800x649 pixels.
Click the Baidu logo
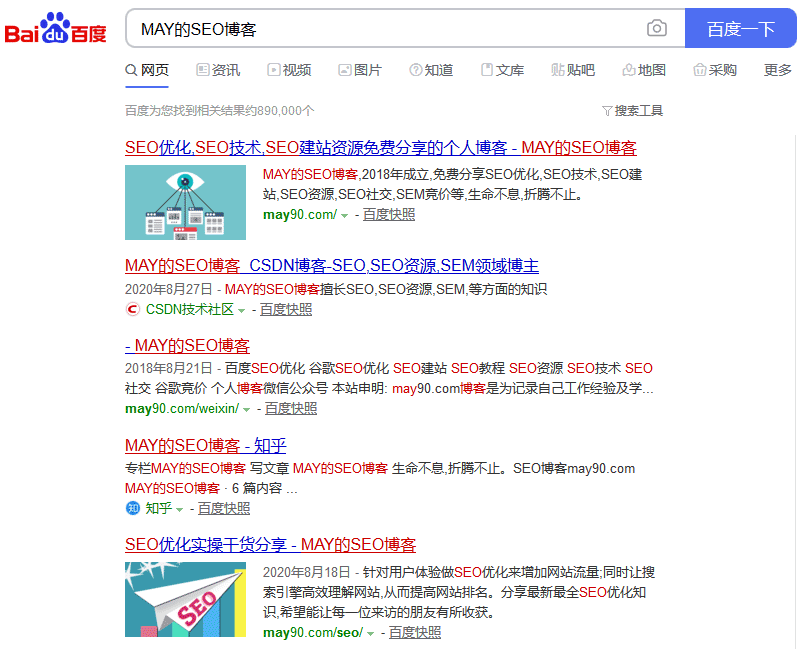(55, 28)
